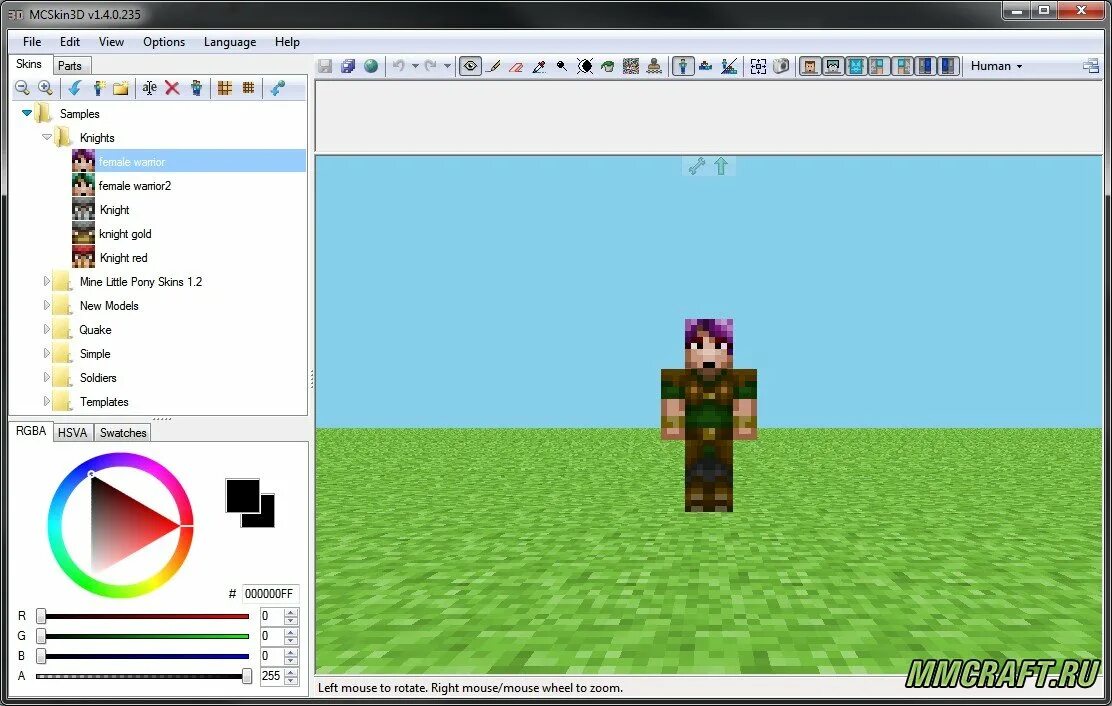Select the Darken/Lighten tool
The width and height of the screenshot is (1112, 706).
pyautogui.click(x=585, y=66)
